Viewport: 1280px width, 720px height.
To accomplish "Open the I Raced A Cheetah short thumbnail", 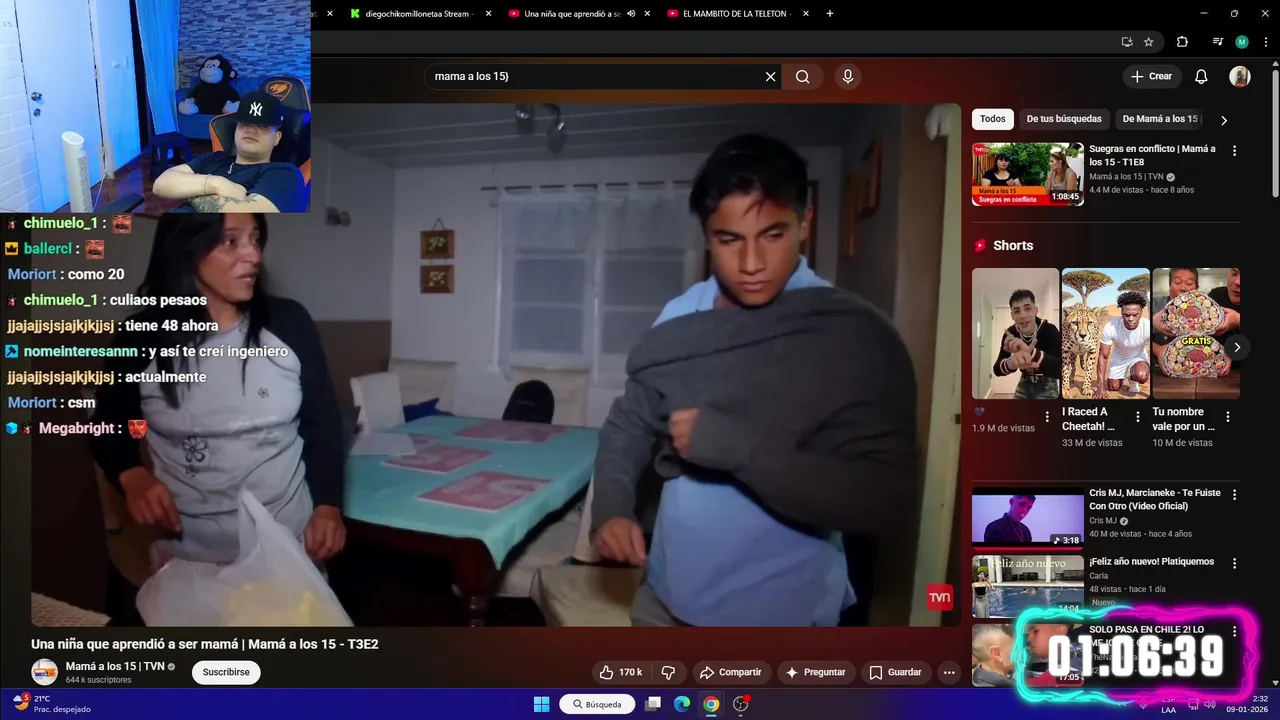I will 1106,333.
